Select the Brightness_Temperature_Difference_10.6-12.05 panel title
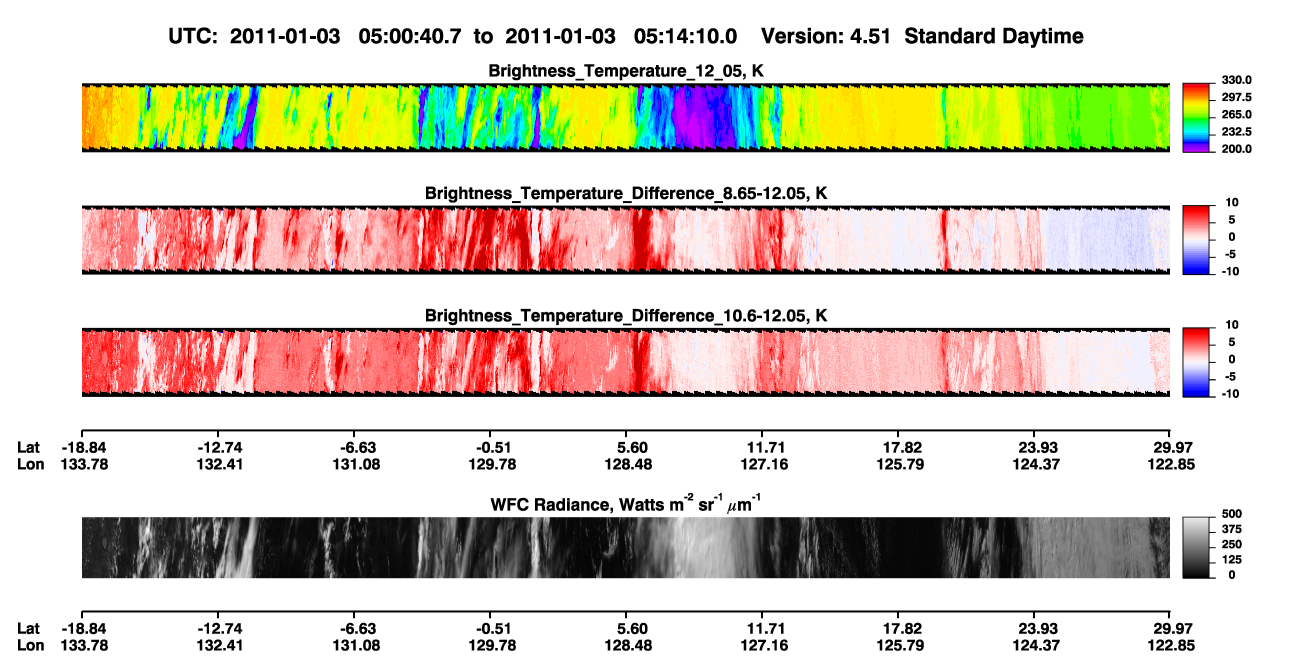Image resolution: width=1300 pixels, height=667 pixels. pos(625,315)
